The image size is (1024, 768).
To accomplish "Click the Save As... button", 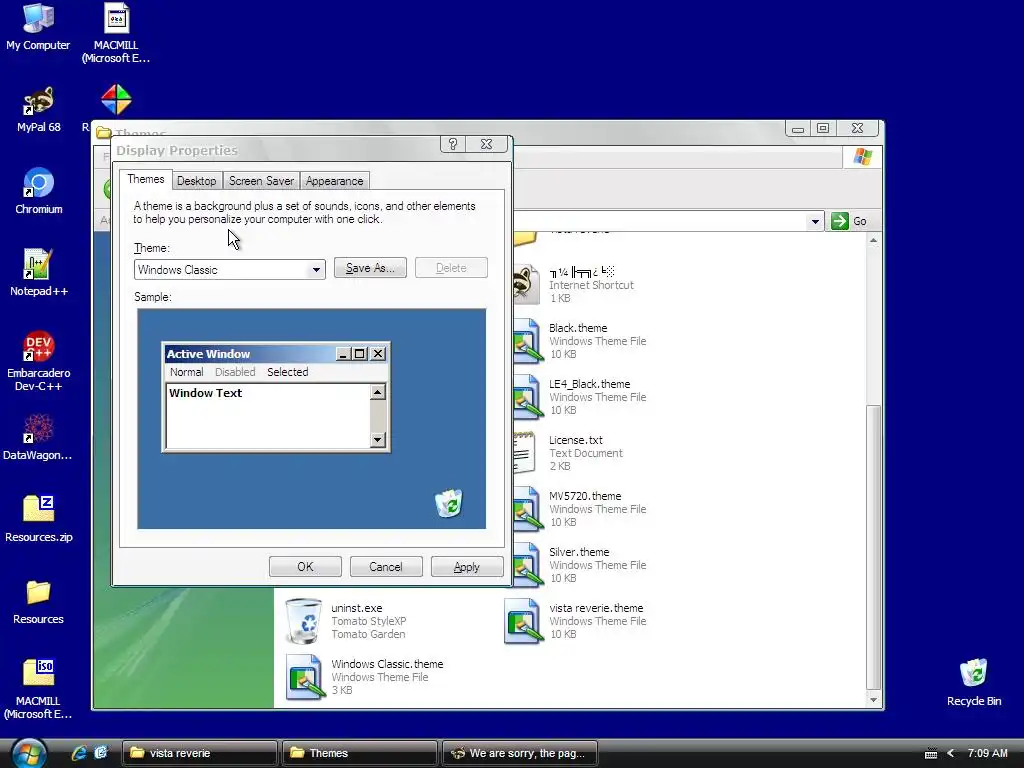I will coord(370,268).
